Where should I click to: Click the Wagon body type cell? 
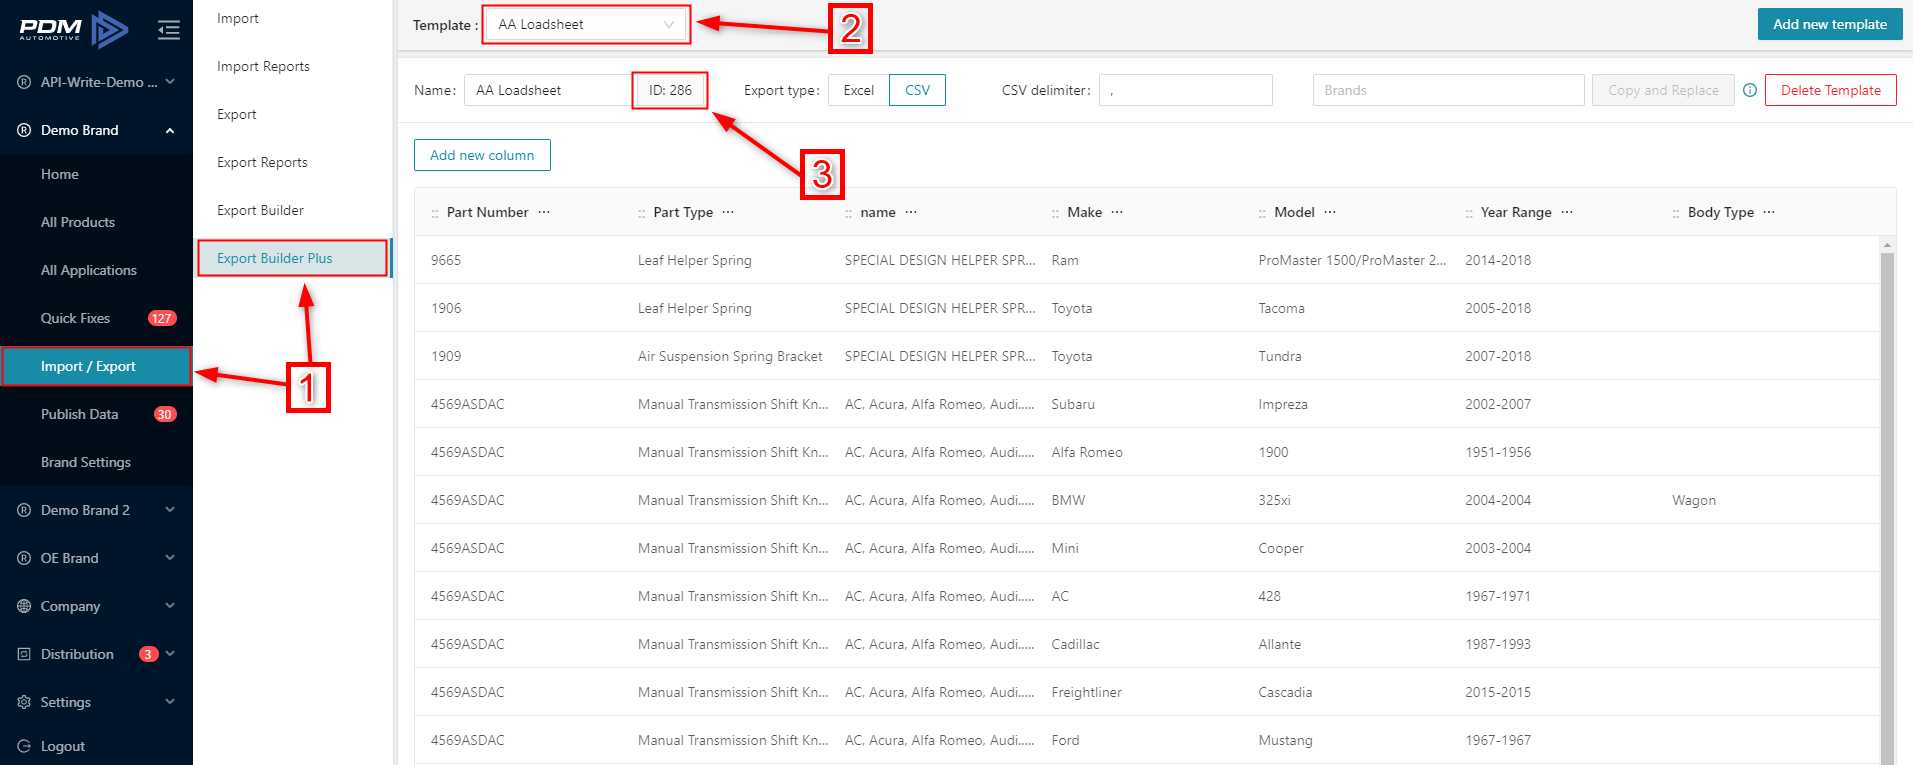point(1694,500)
